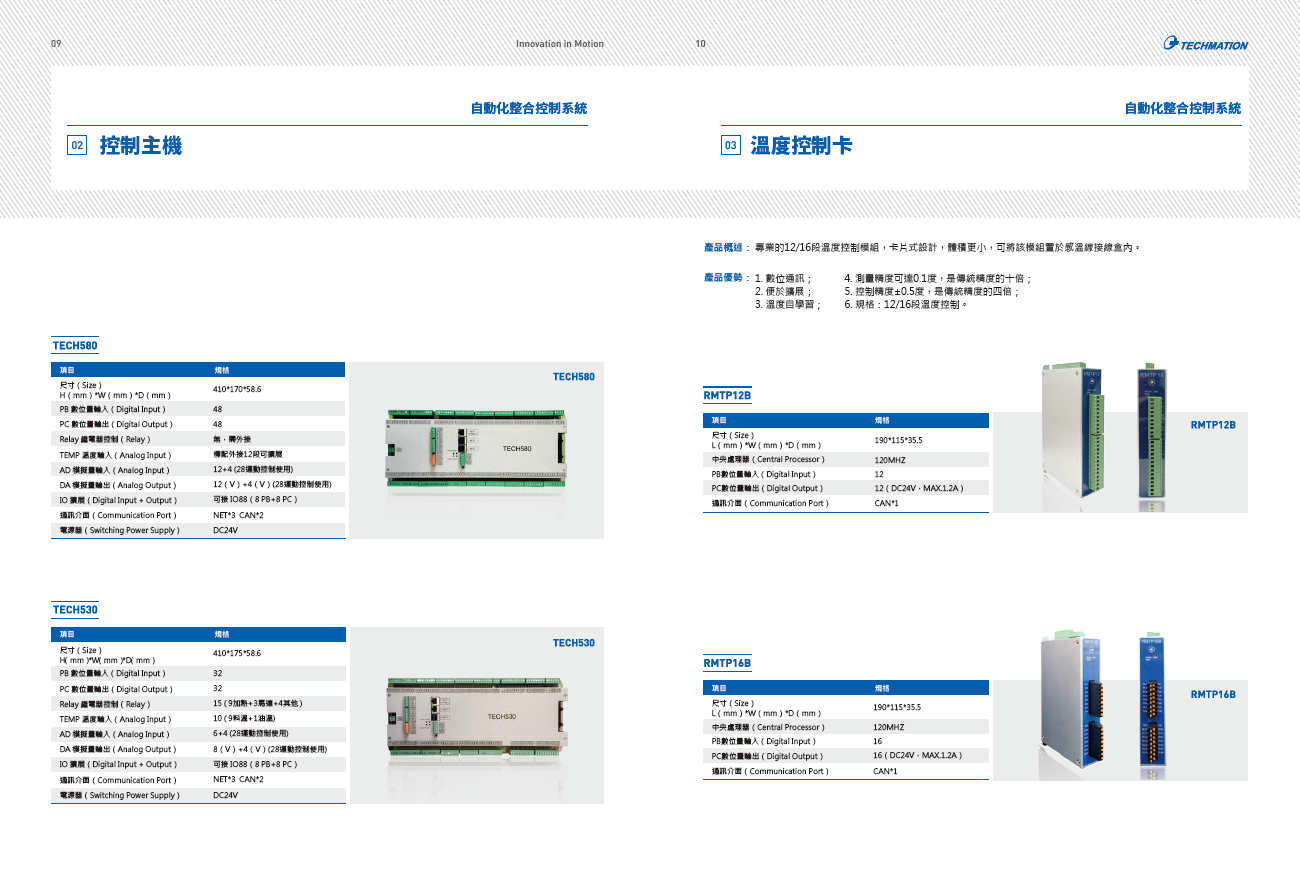Click 項目 column header of RMTP12B table
1300x887 pixels.
719,421
